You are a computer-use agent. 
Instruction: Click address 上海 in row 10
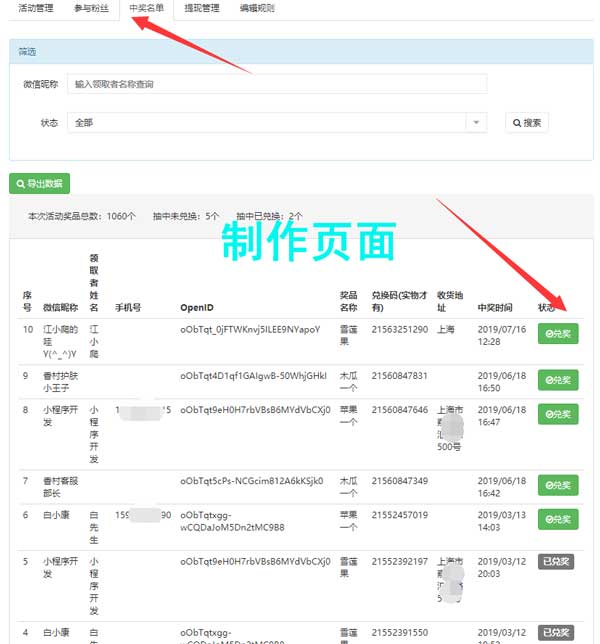tap(446, 329)
